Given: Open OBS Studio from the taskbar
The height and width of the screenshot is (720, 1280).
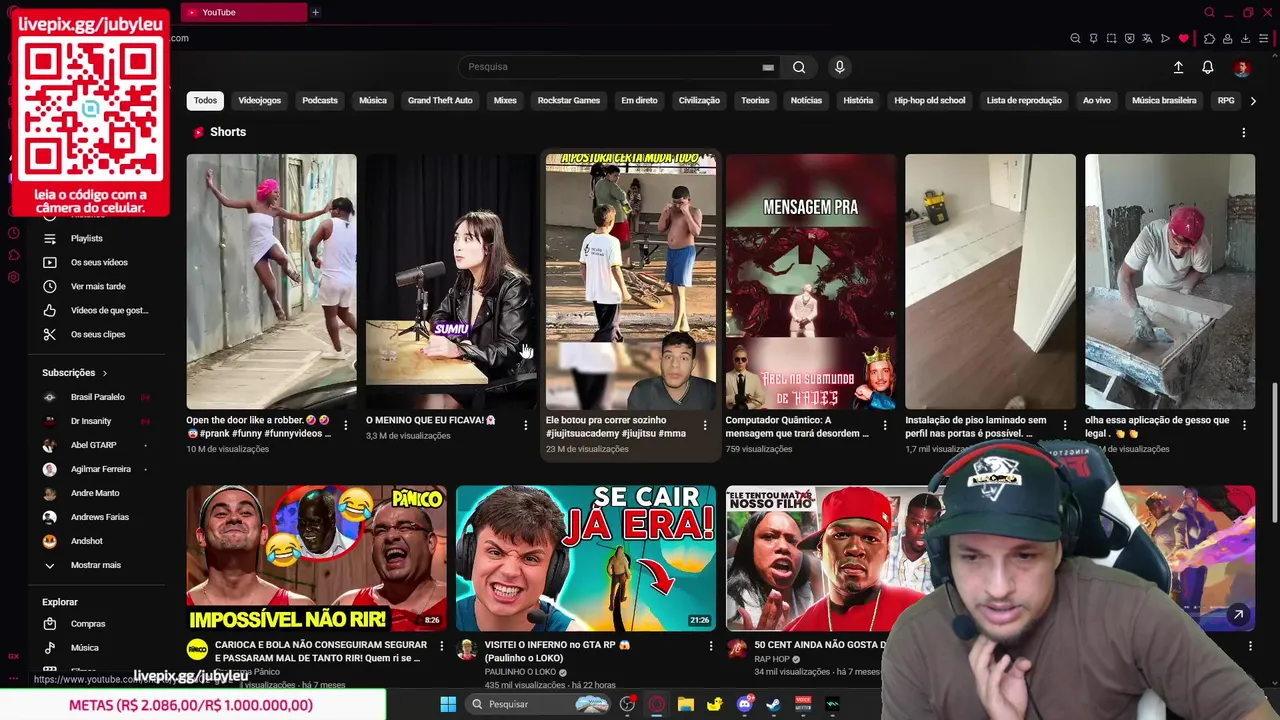Looking at the screenshot, I should [x=627, y=704].
